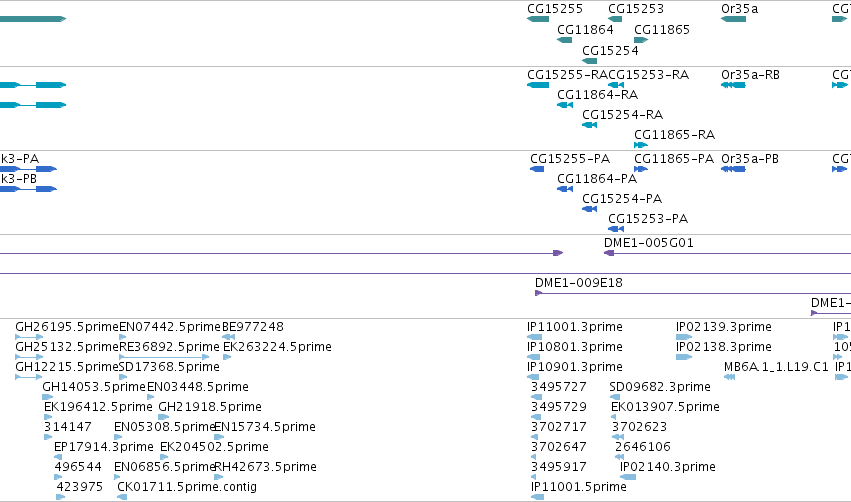Image resolution: width=851 pixels, height=502 pixels.
Task: Select the EK013907.5prime EST
Action: click(613, 417)
